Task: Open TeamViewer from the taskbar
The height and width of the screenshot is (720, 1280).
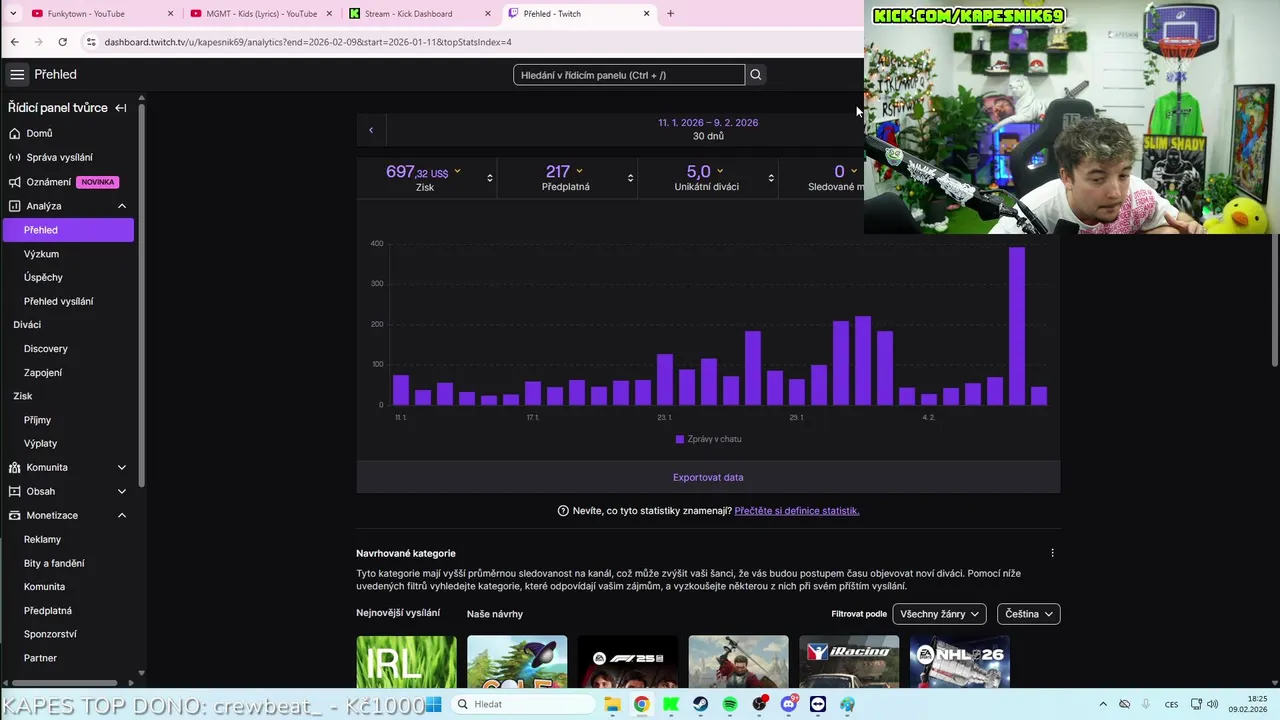Action: coord(818,704)
